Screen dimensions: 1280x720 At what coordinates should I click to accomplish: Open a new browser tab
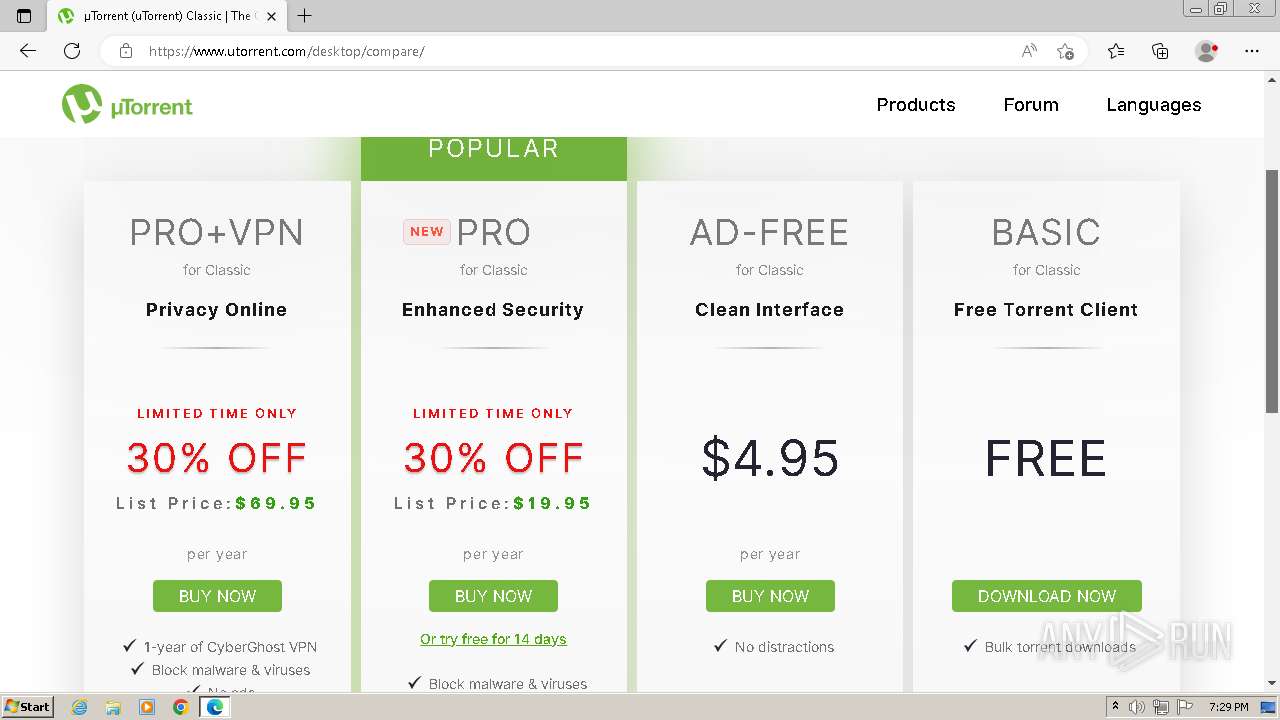pos(305,16)
